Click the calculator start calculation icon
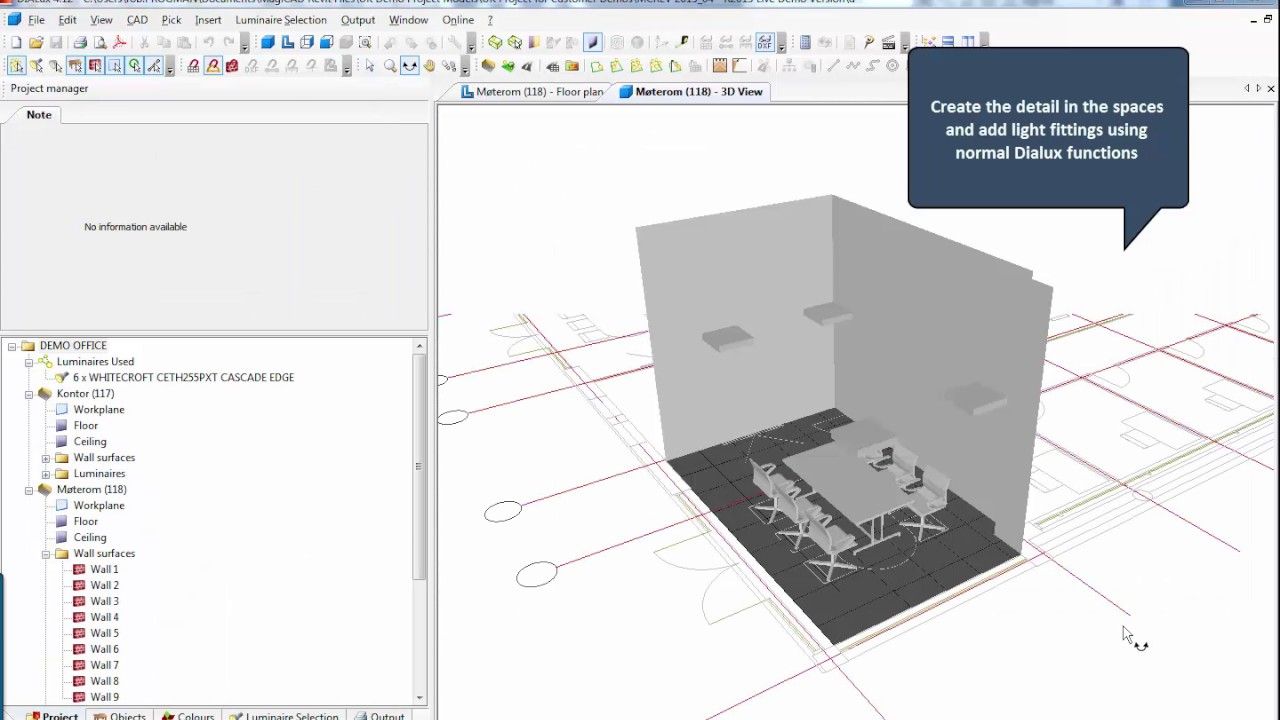 pos(805,42)
